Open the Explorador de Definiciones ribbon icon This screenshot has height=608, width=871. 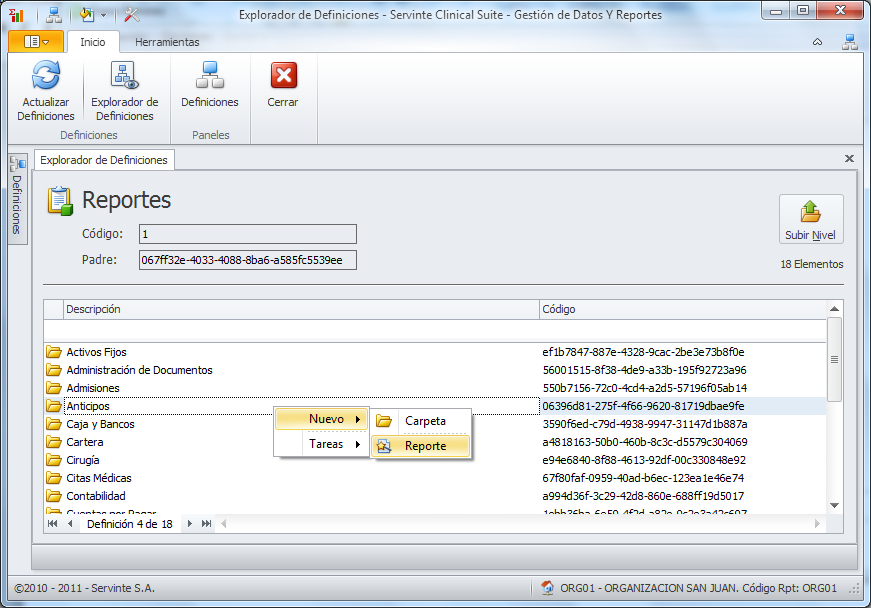point(124,77)
